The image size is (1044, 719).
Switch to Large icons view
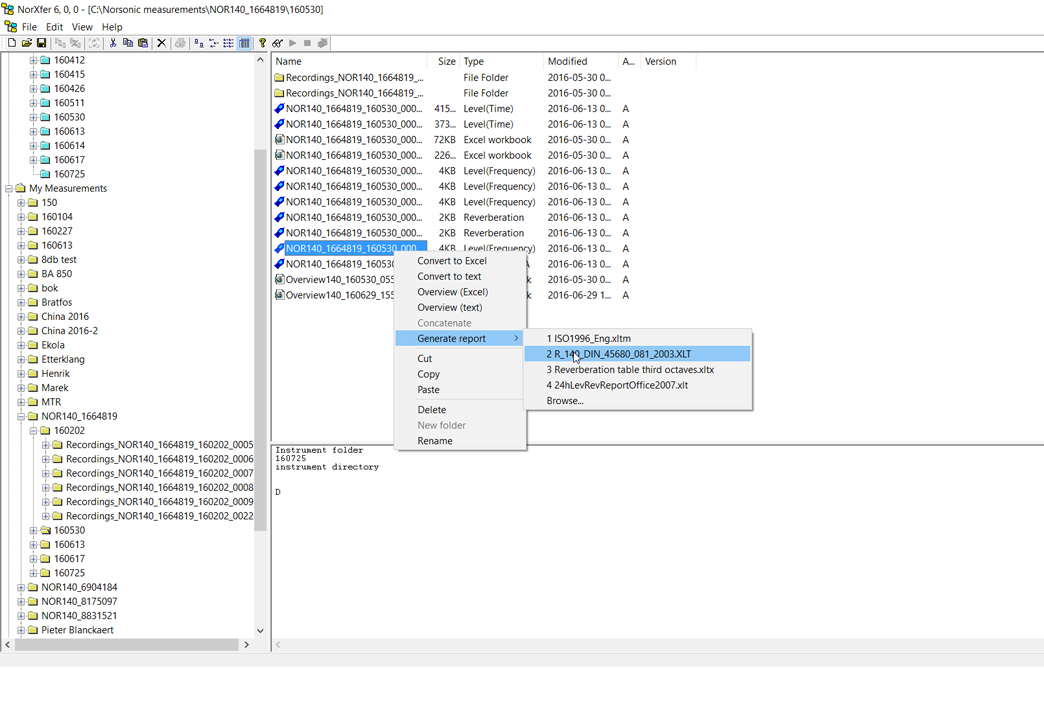(x=198, y=43)
